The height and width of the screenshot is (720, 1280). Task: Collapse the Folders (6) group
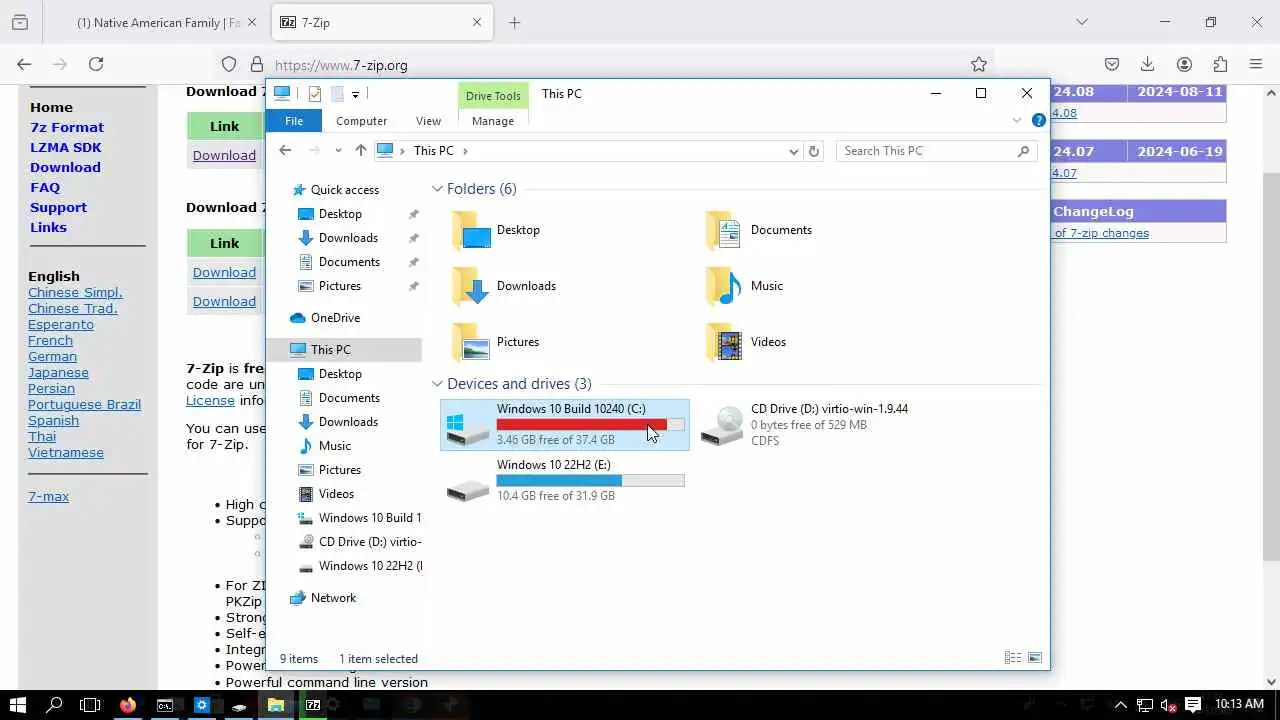[437, 189]
